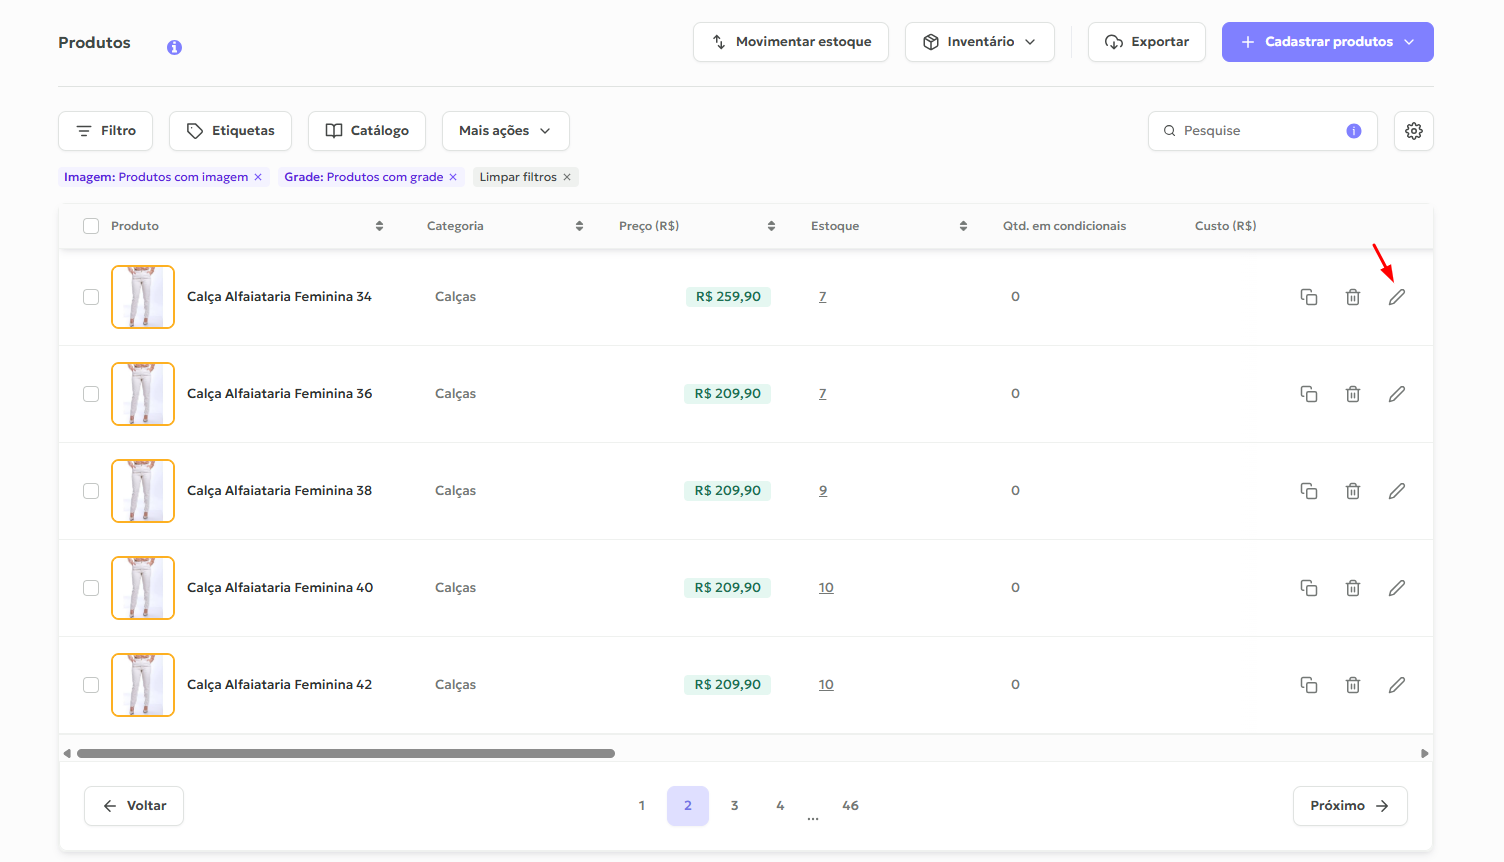Select checkbox for Calça Alfaiataria Feminina 40

pyautogui.click(x=91, y=588)
